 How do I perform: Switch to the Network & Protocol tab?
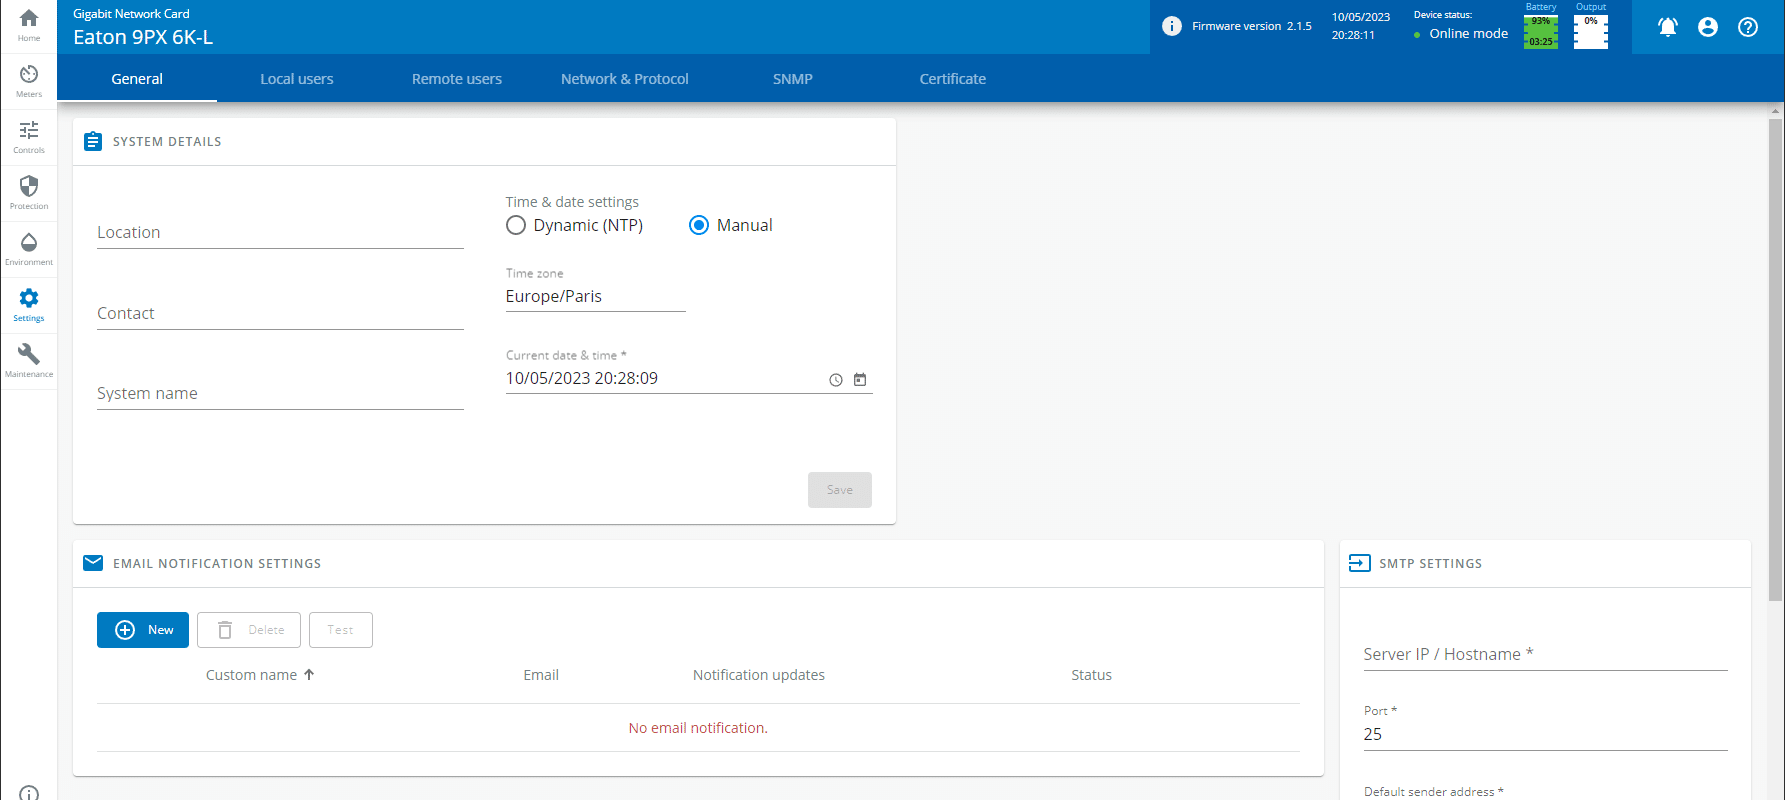pyautogui.click(x=625, y=79)
